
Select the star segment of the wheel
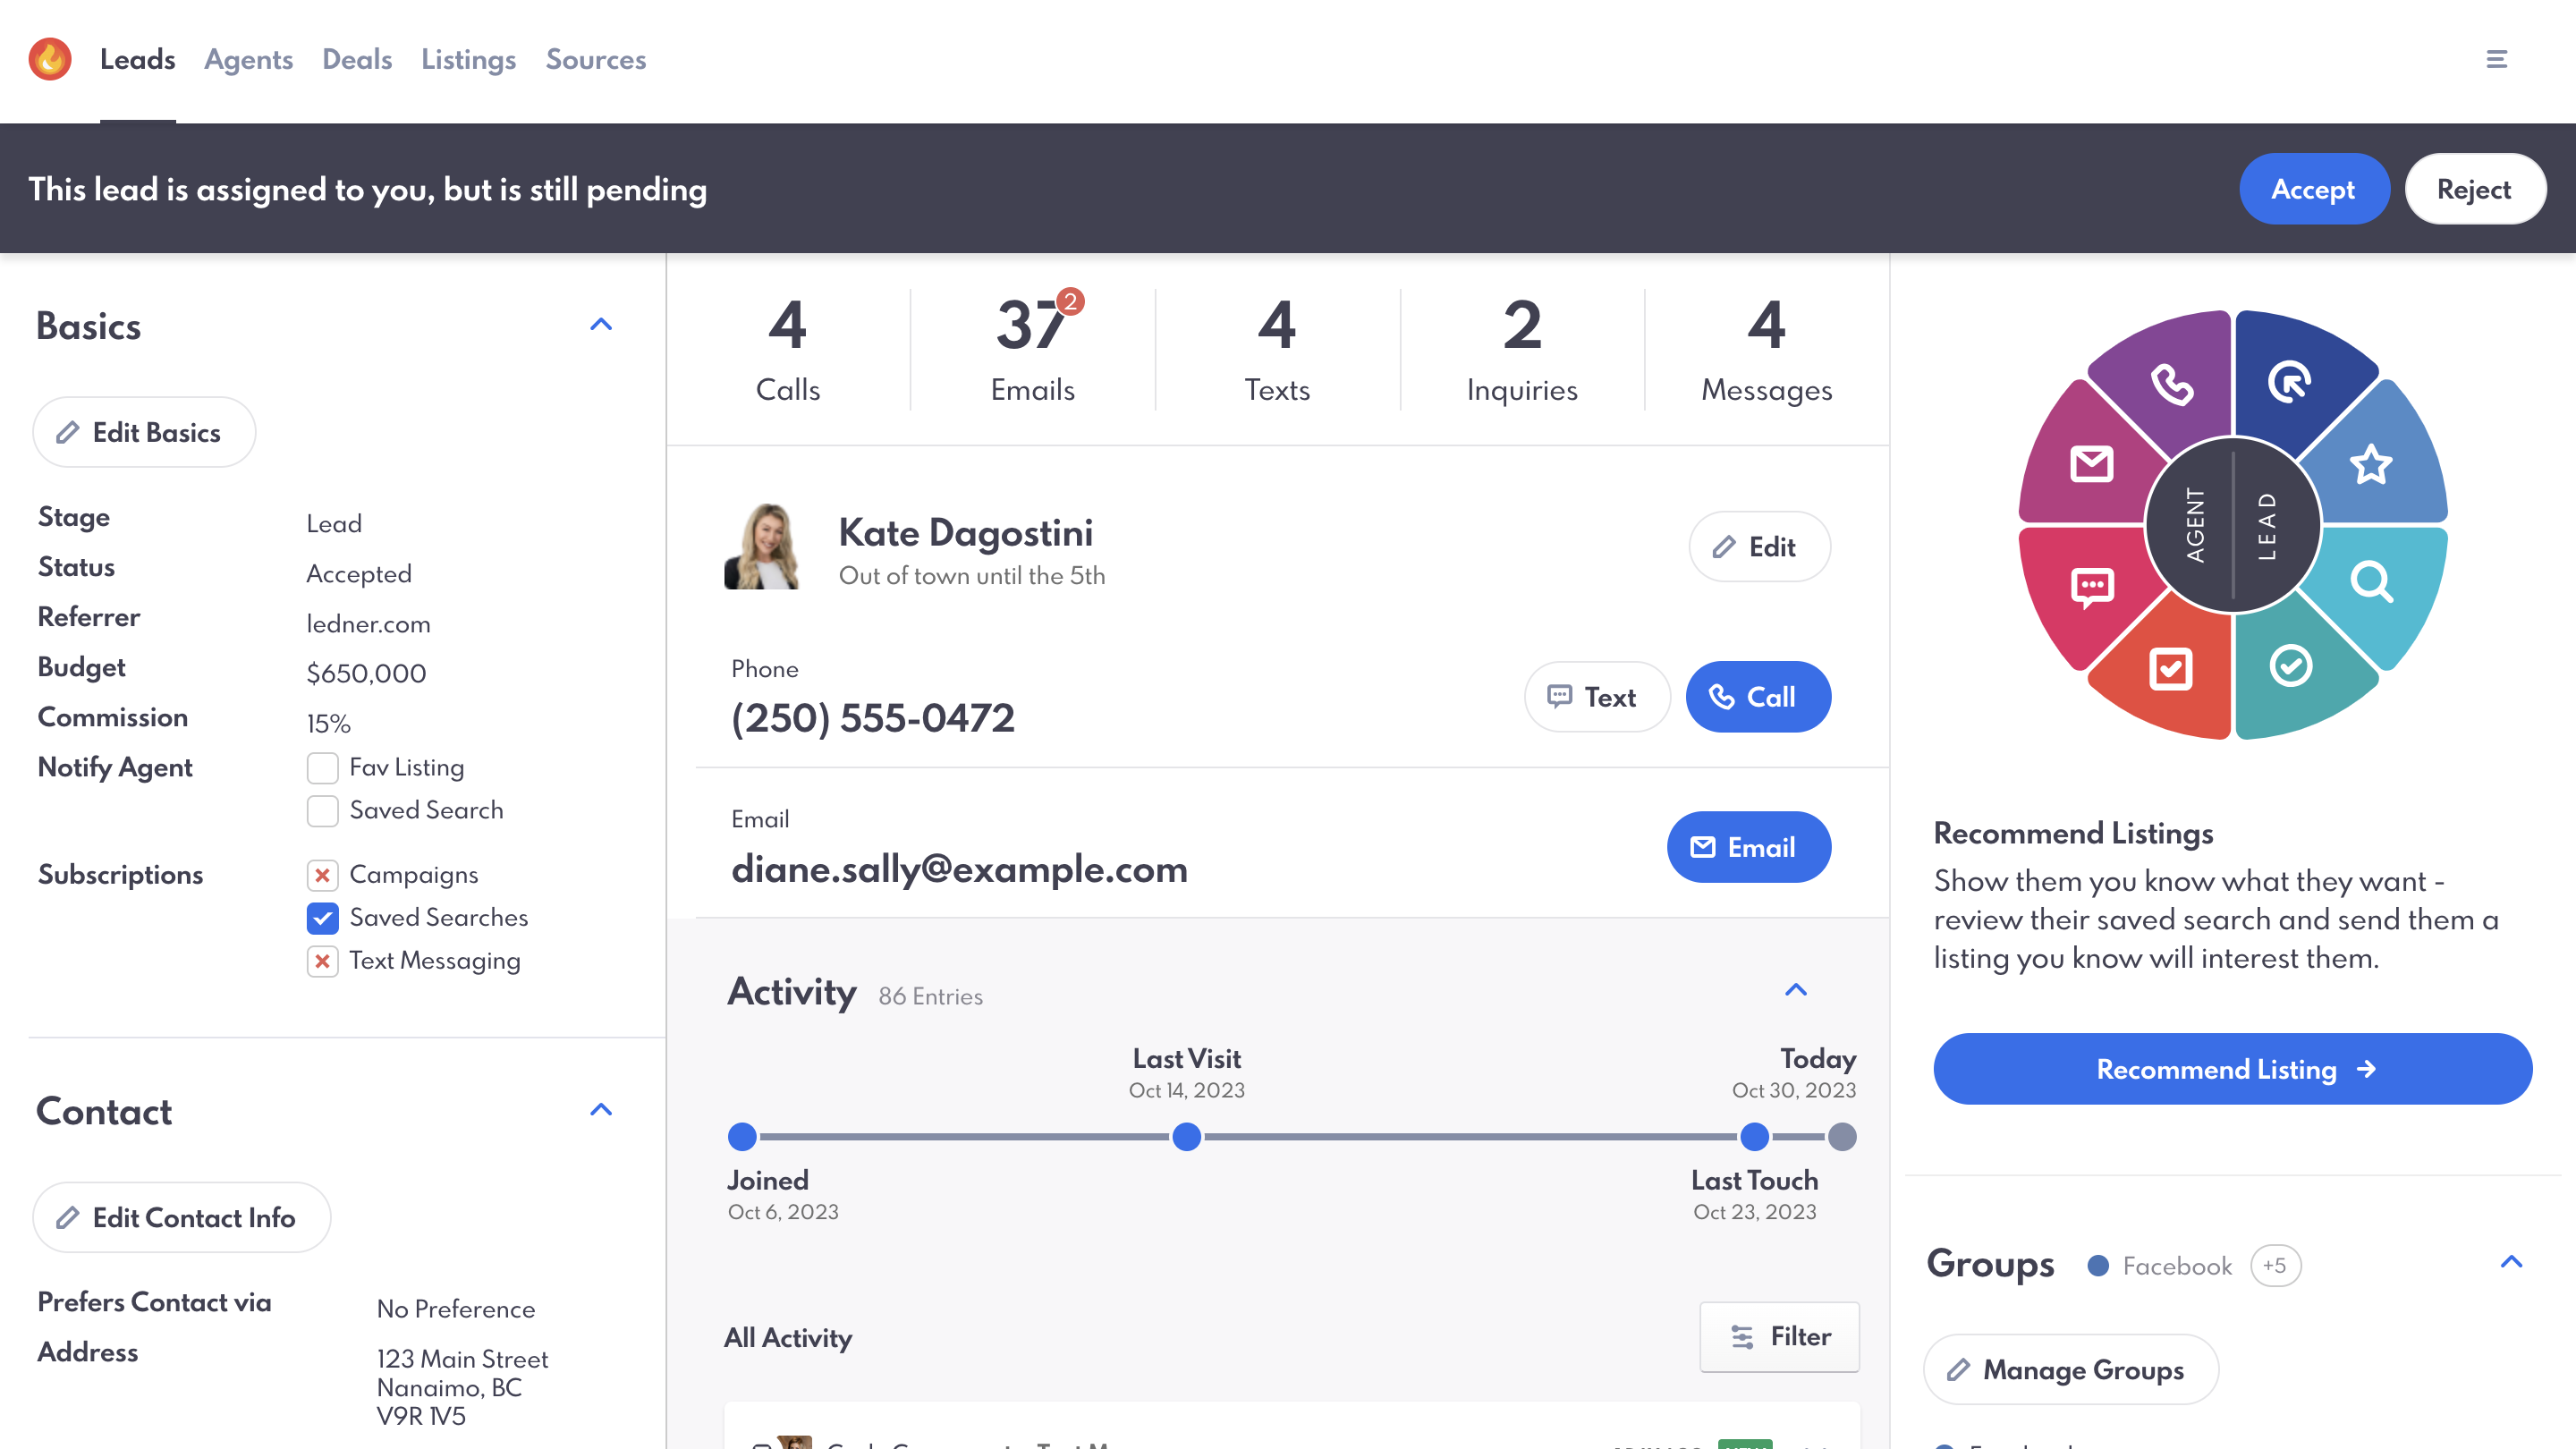[x=2371, y=464]
